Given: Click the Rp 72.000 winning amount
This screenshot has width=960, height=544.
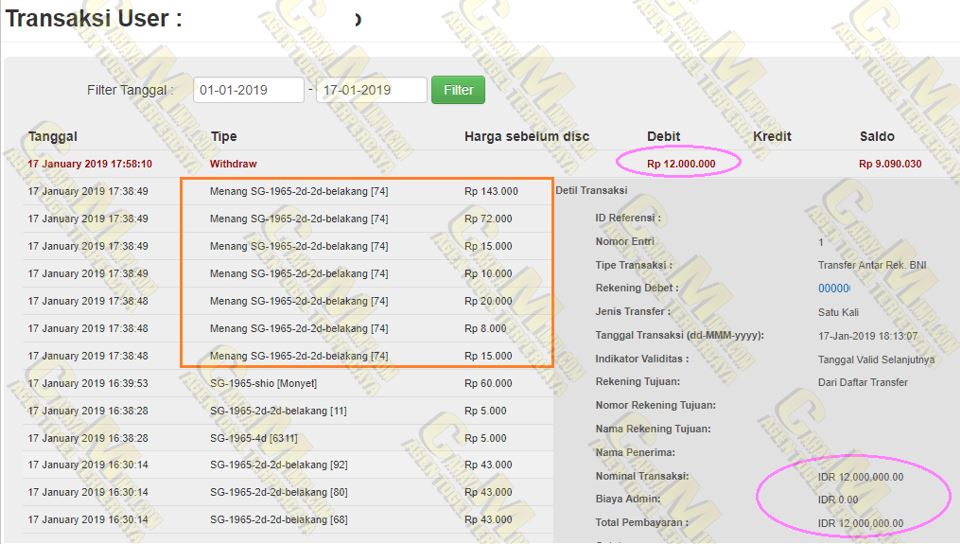Looking at the screenshot, I should [x=488, y=218].
